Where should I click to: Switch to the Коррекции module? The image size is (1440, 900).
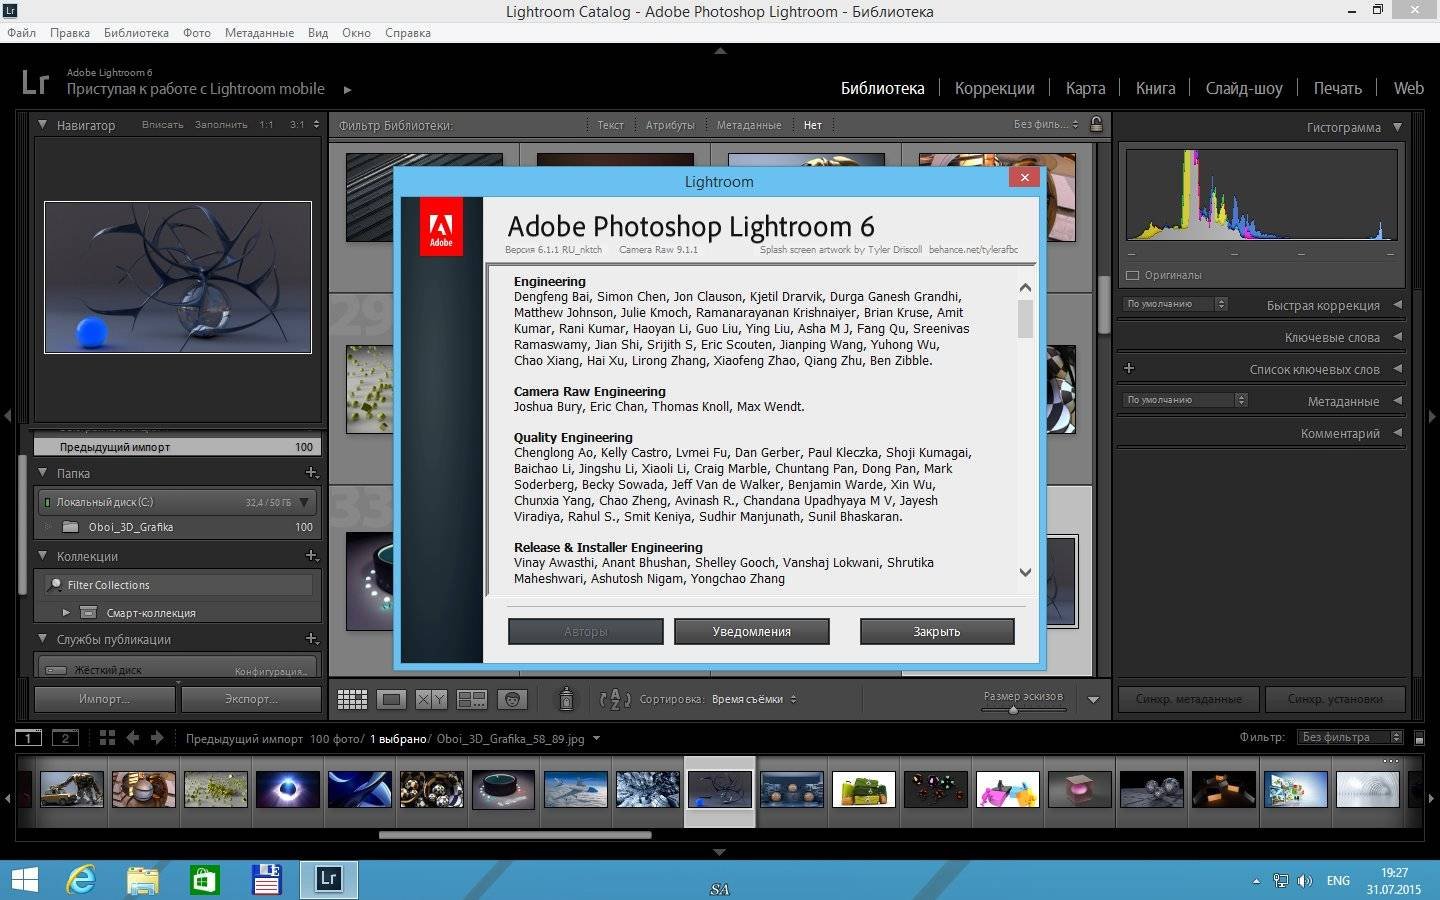tap(994, 88)
